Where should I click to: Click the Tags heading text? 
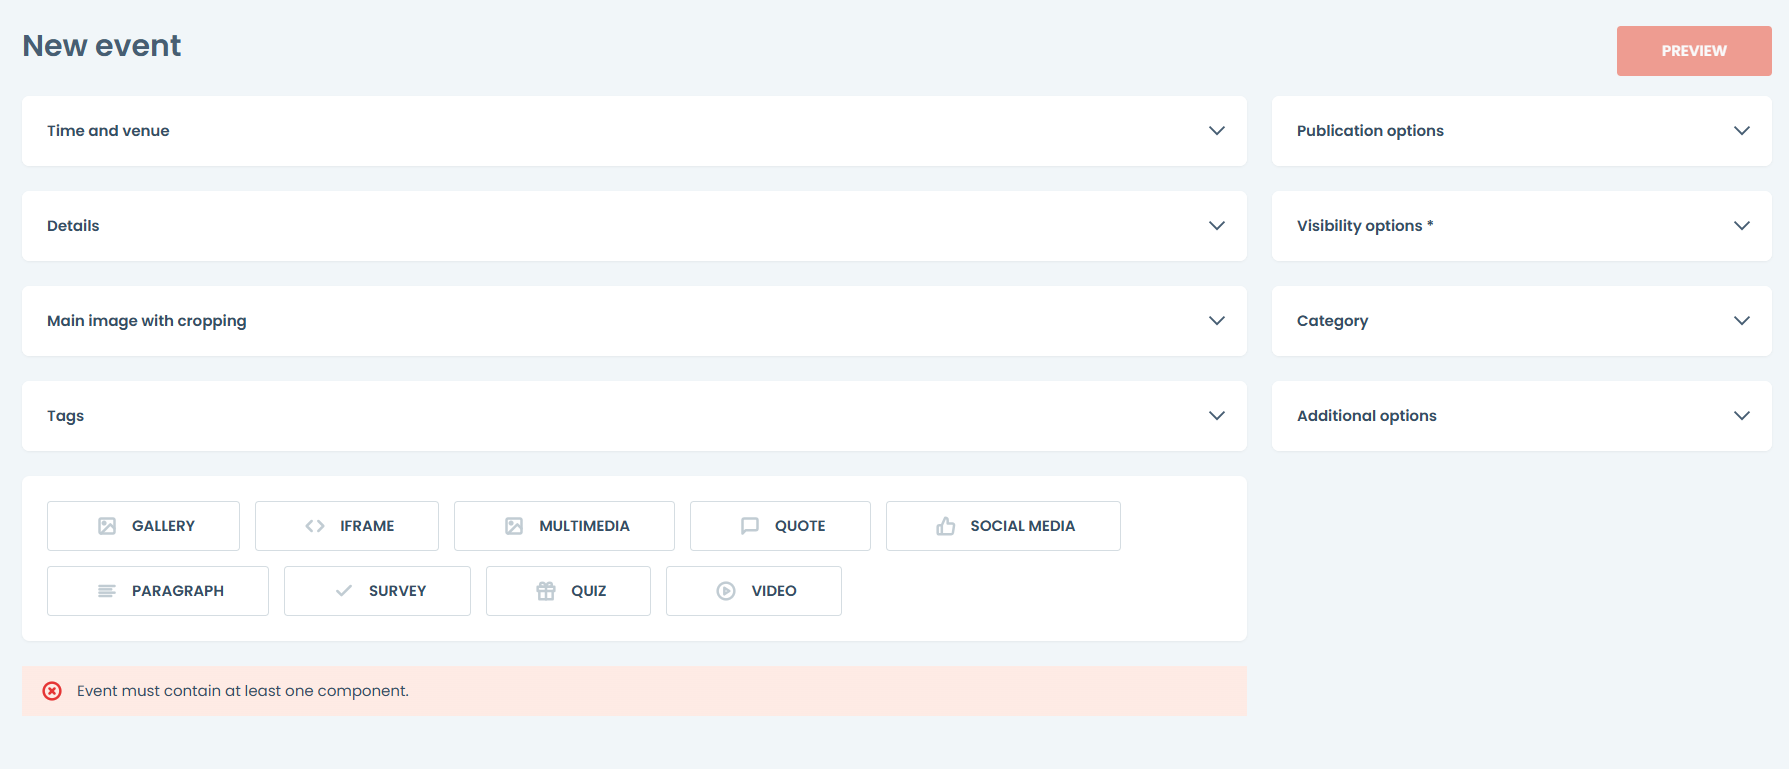tap(65, 416)
